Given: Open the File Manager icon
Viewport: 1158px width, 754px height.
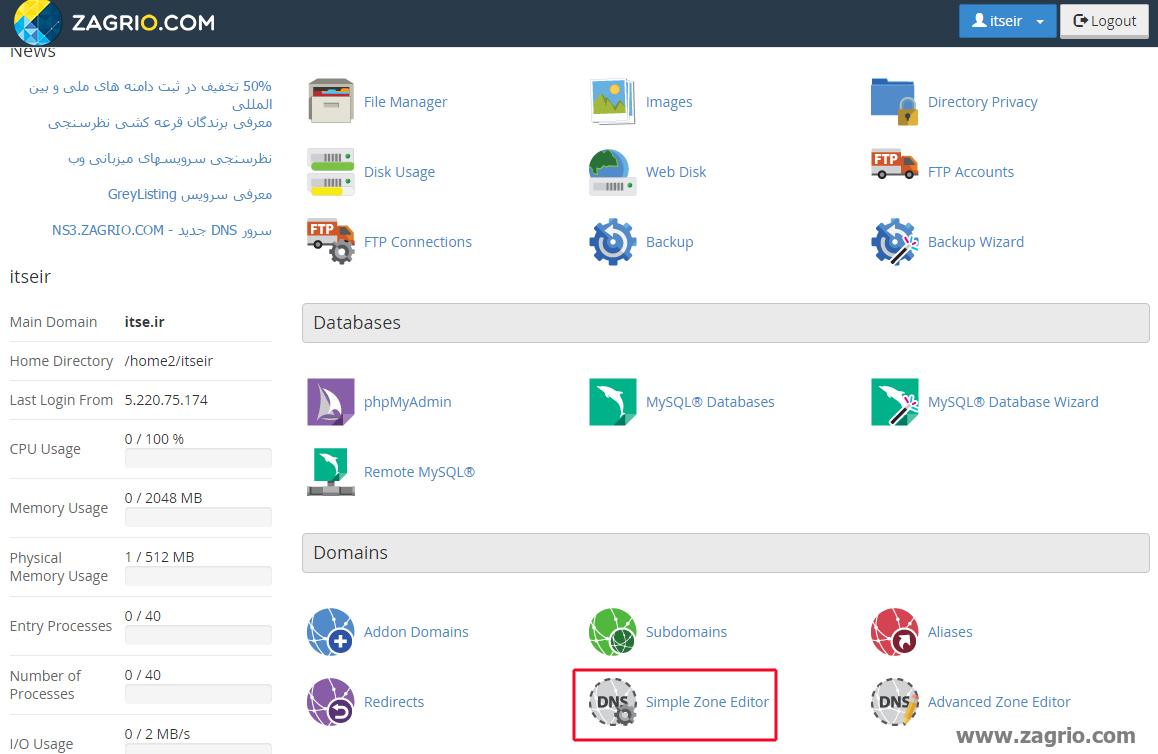Looking at the screenshot, I should 331,101.
